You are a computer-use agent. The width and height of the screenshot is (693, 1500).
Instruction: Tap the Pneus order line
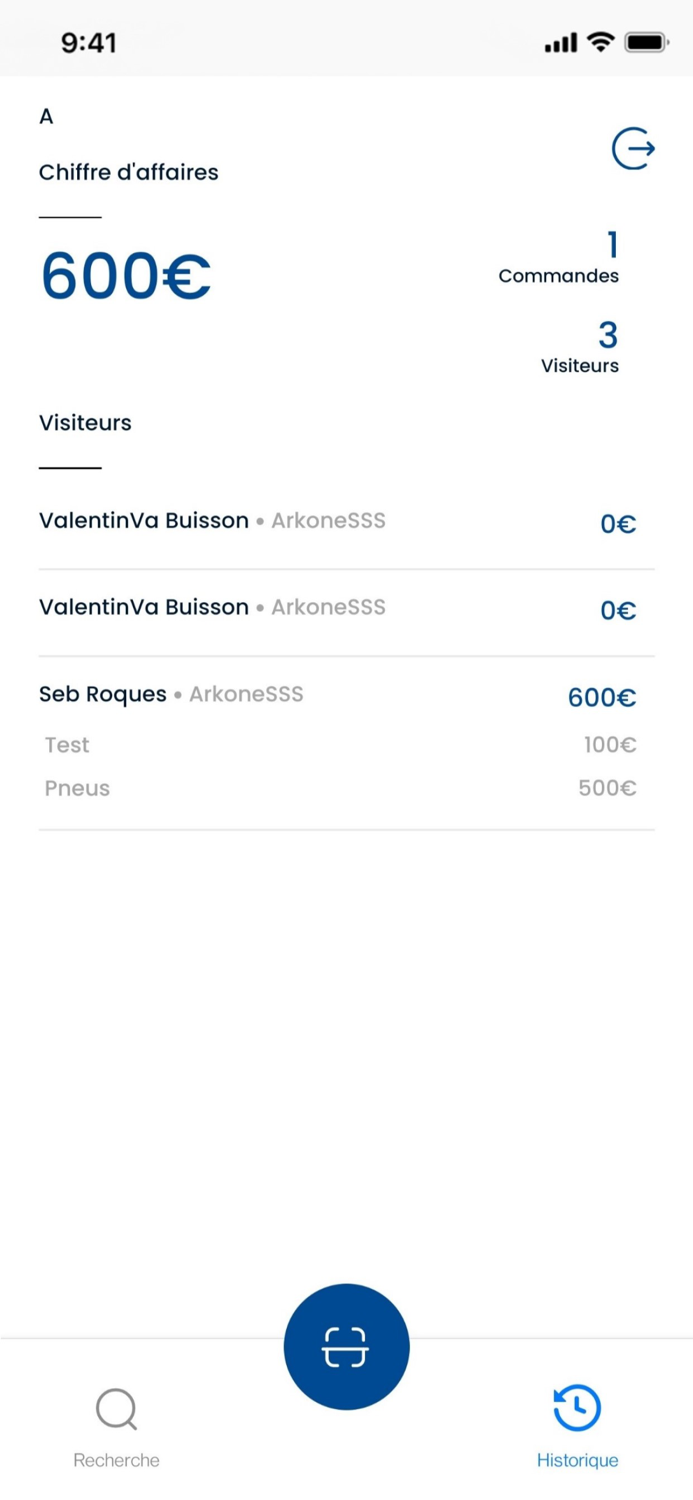click(77, 788)
